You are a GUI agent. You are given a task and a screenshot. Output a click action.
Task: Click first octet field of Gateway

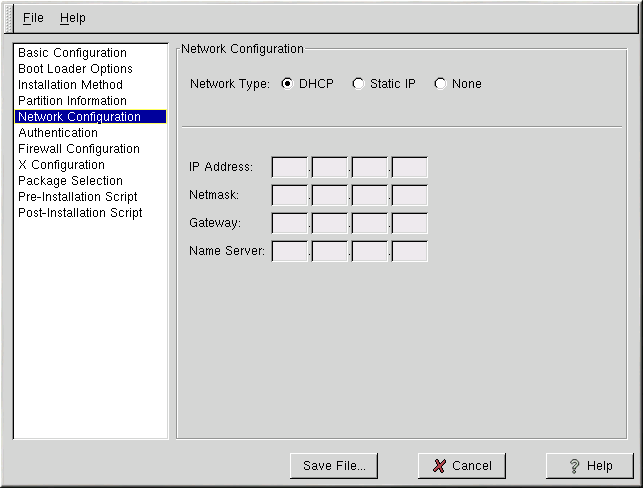click(289, 223)
